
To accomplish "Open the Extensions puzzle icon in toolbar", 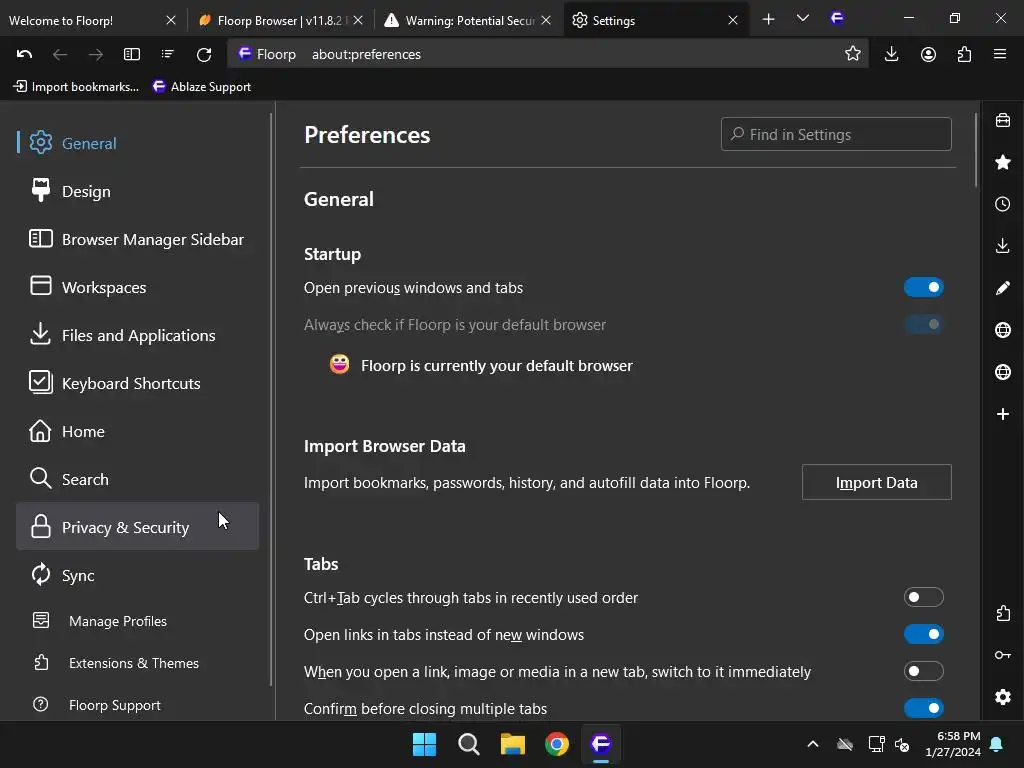I will pyautogui.click(x=965, y=54).
